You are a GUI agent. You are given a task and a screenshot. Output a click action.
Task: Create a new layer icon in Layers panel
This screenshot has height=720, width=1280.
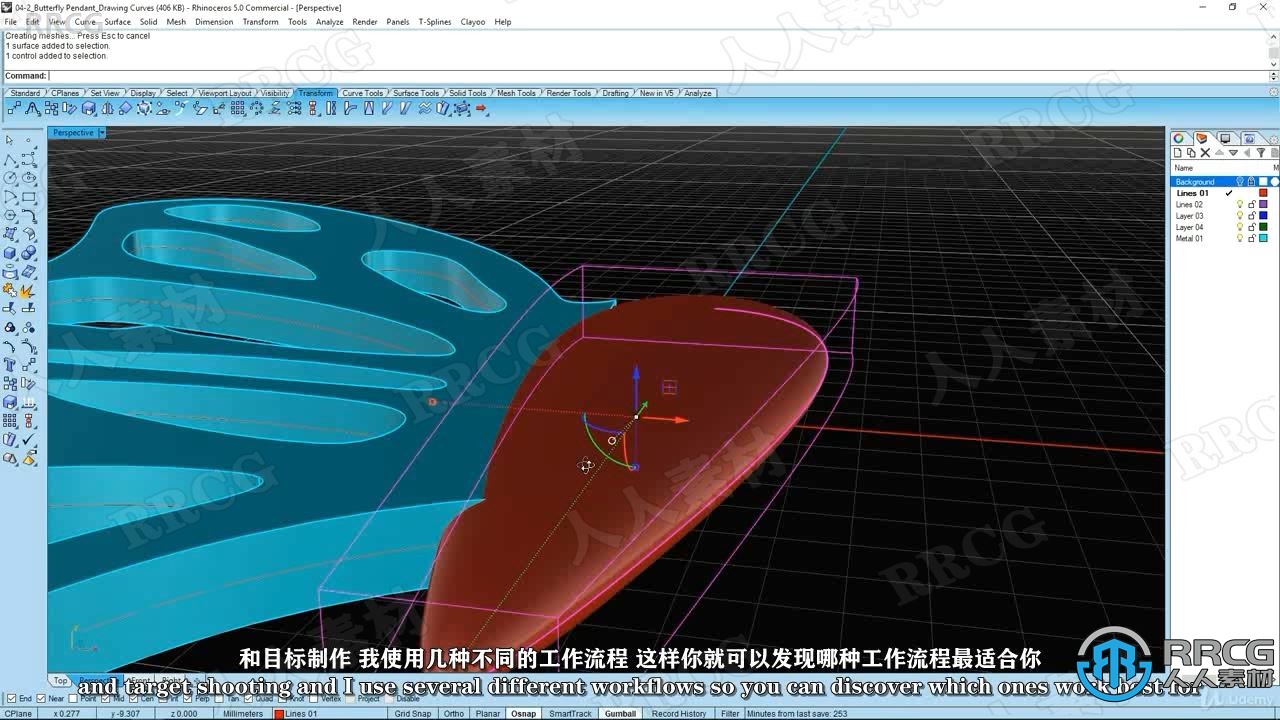pyautogui.click(x=1178, y=153)
